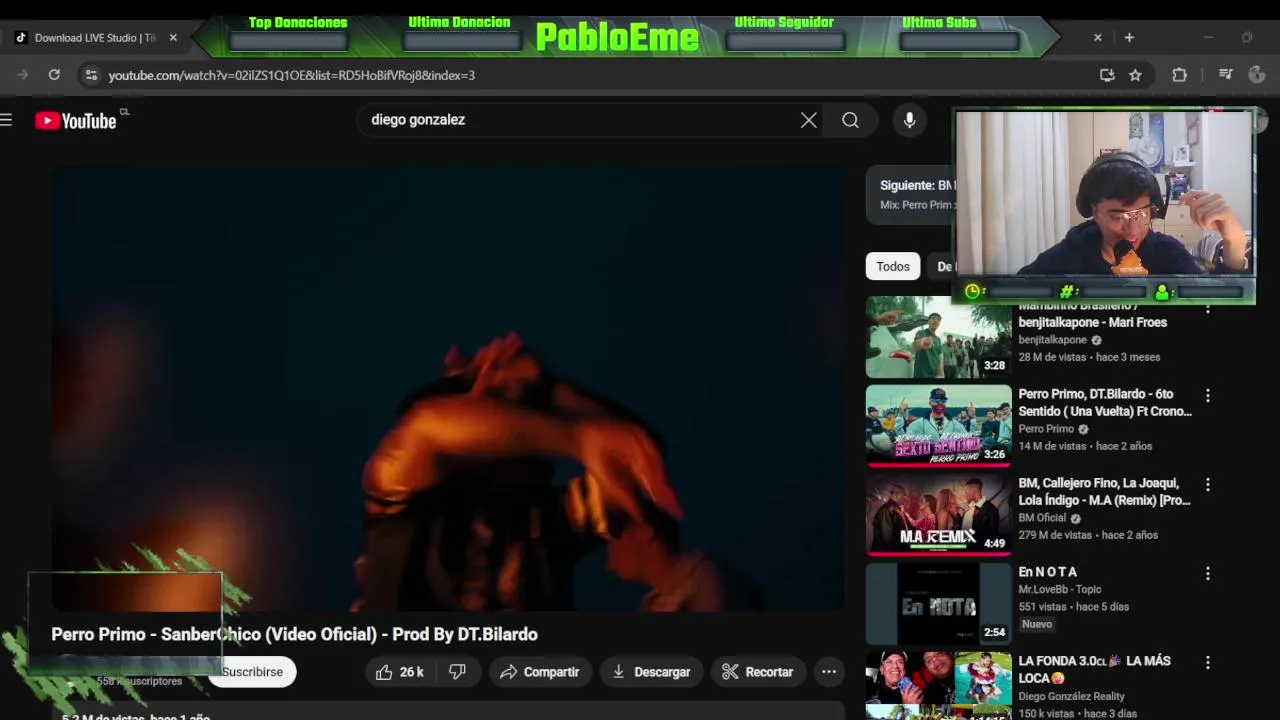Go forward with browser arrow
The image size is (1280, 720).
22,75
